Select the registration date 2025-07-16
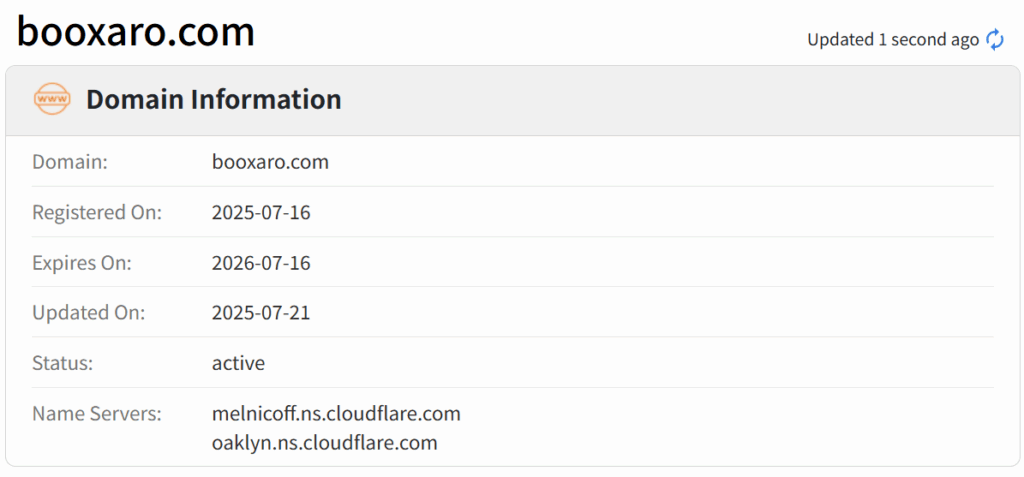This screenshot has height=477, width=1024. 261,212
